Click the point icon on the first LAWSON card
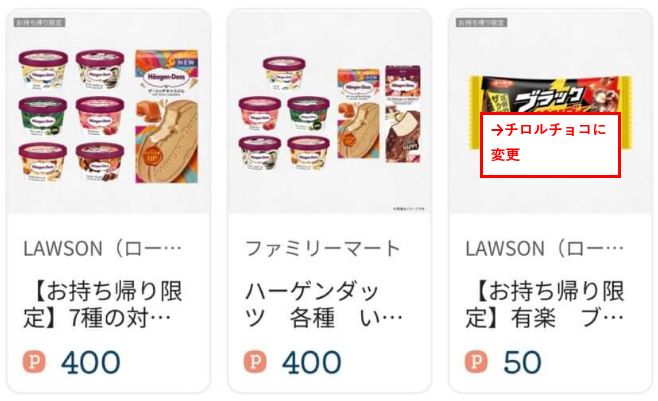Screen dimensions: 658x401 [x=34, y=361]
